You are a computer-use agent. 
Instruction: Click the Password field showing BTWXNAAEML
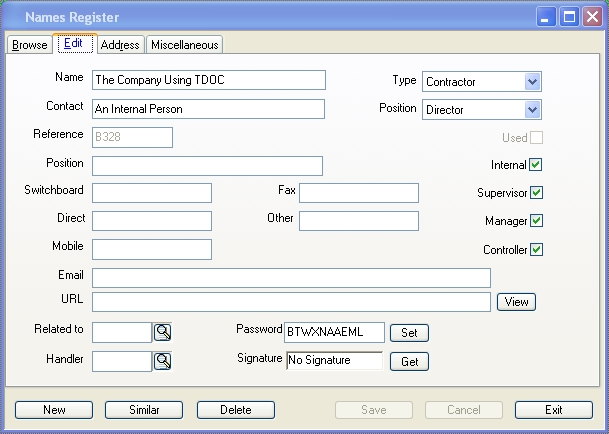[334, 332]
